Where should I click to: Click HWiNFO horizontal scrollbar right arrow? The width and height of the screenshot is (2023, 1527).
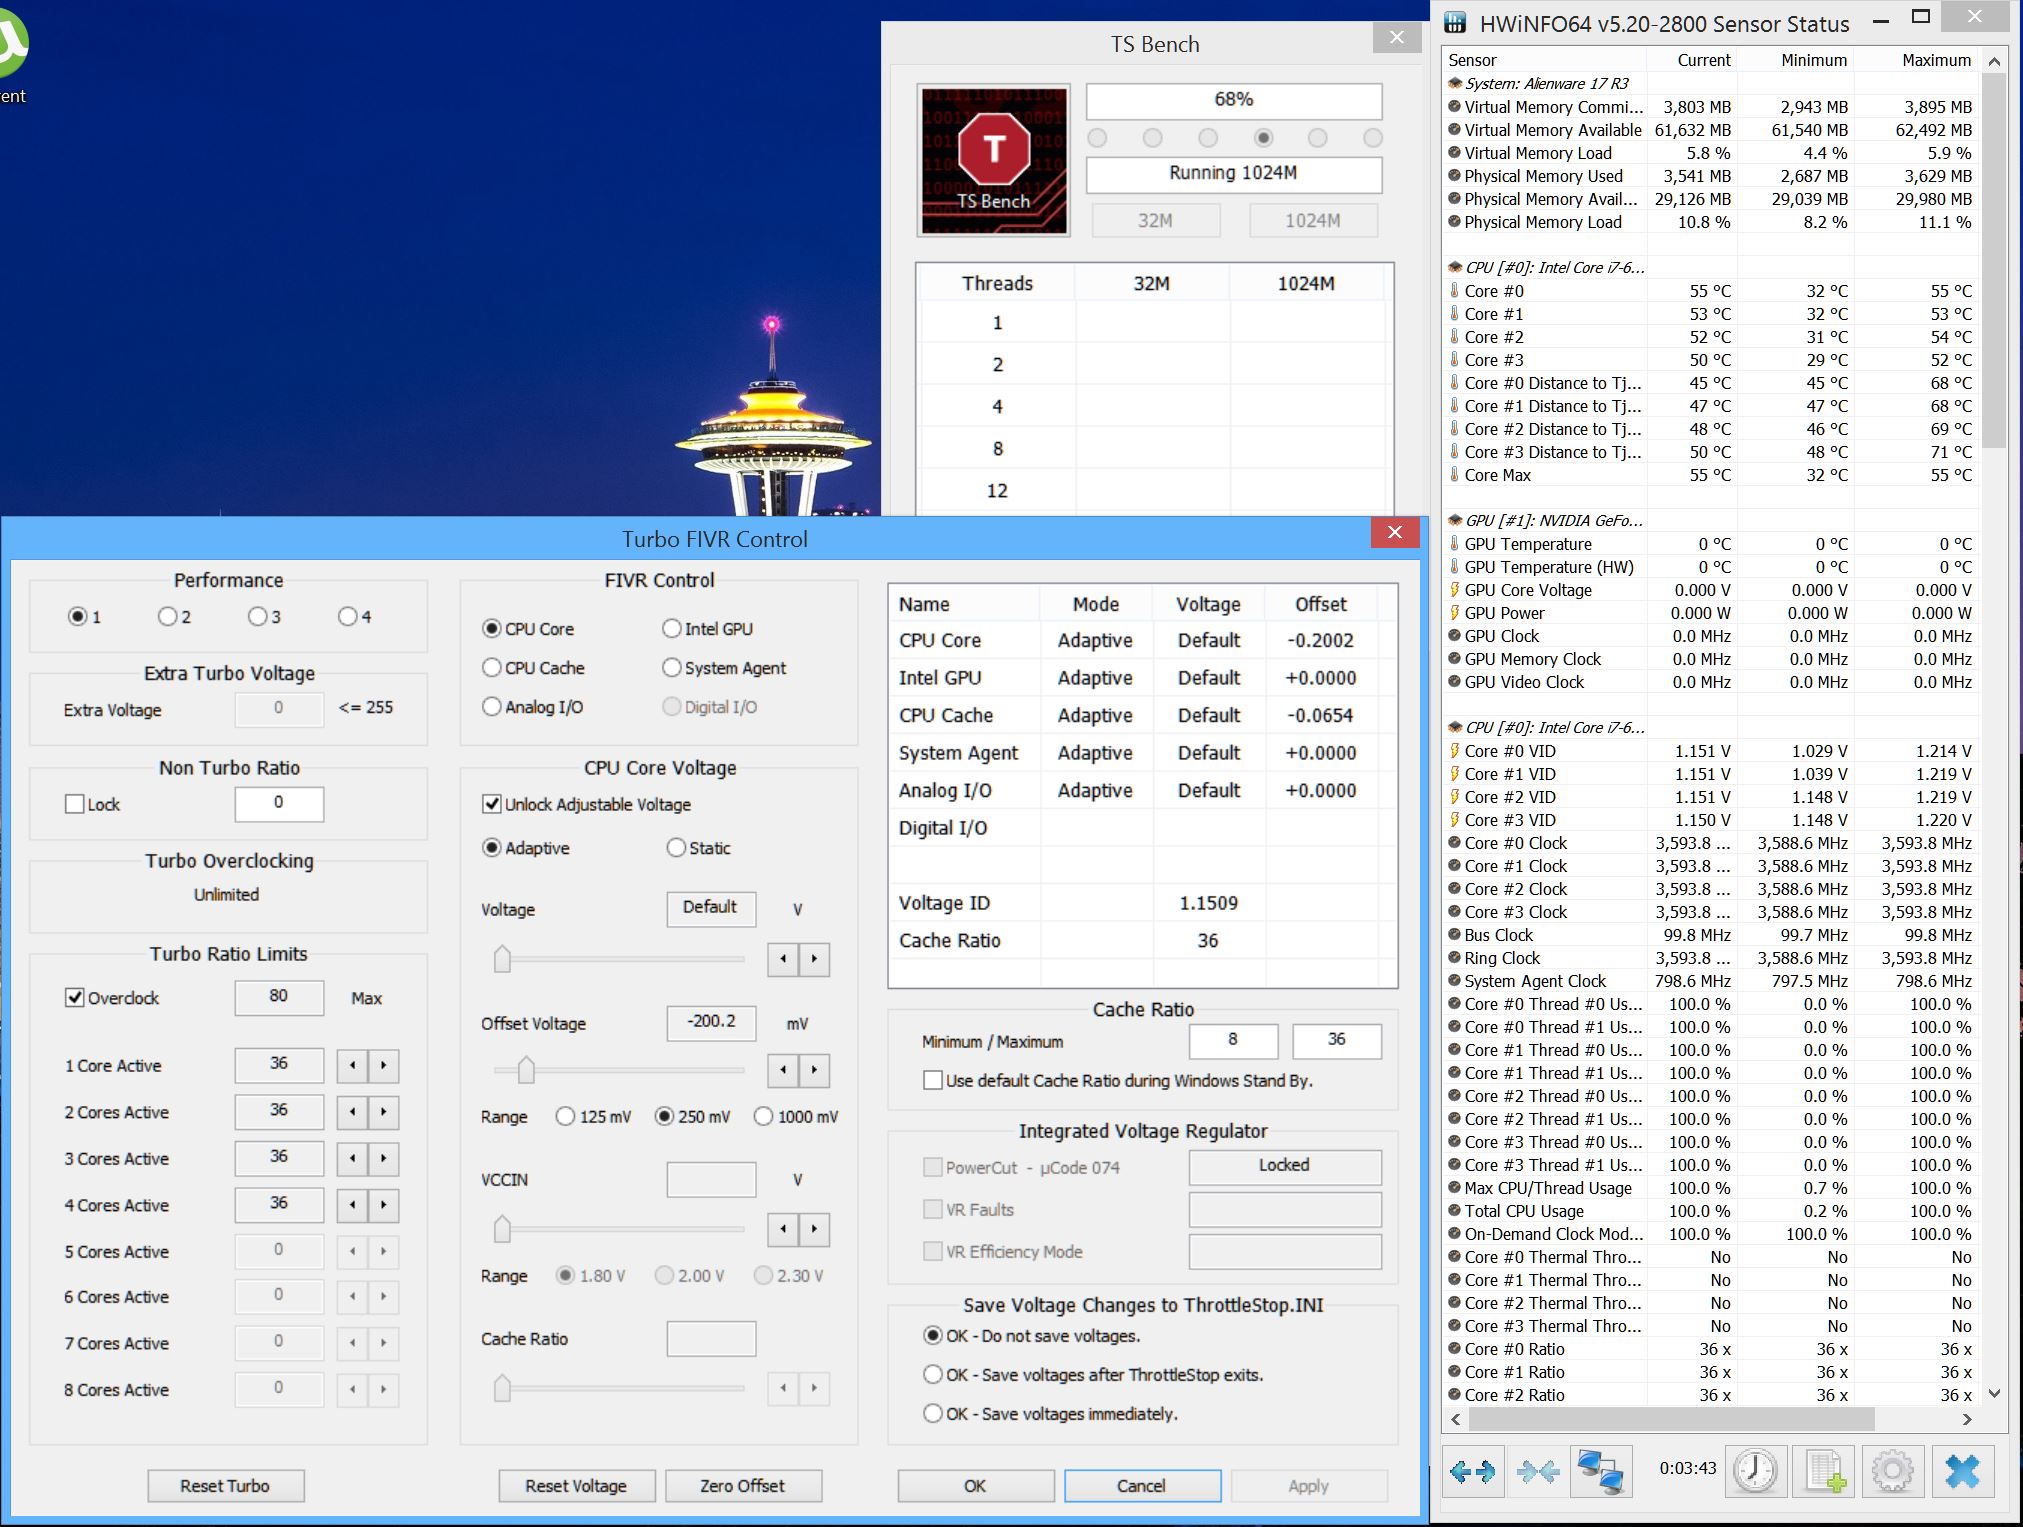click(1967, 1419)
